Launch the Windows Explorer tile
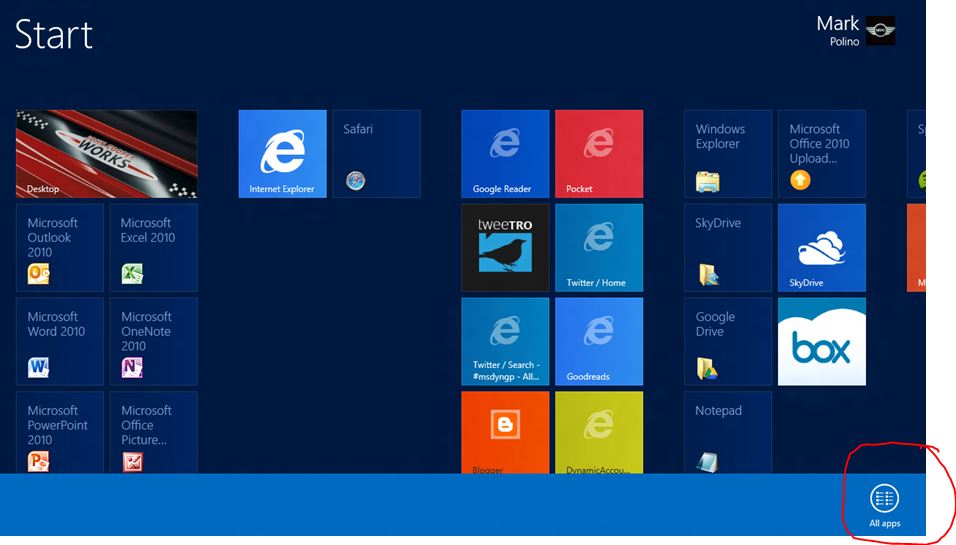956x545 pixels. click(728, 154)
